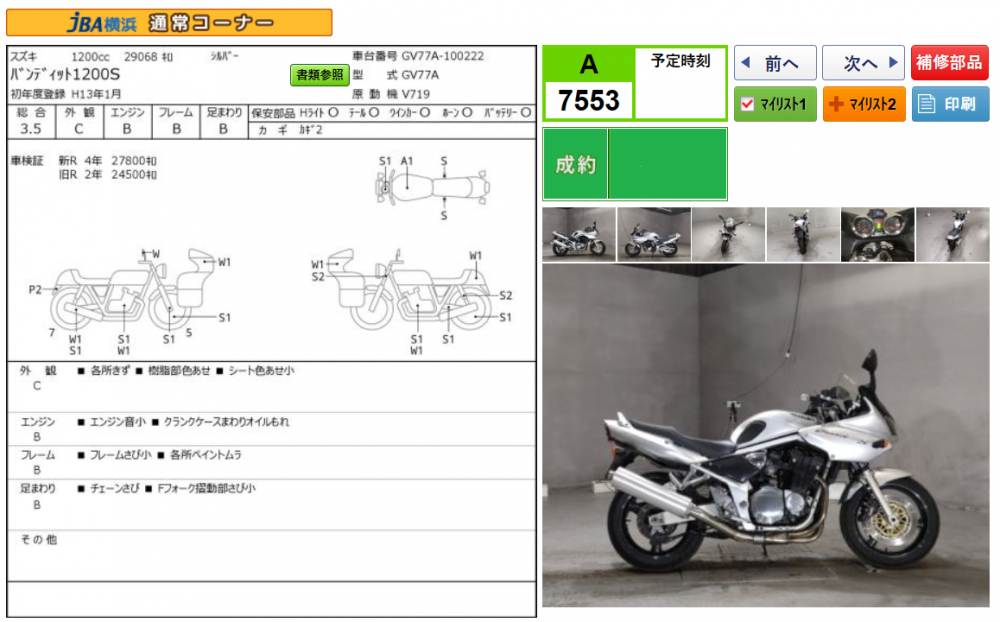This screenshot has width=1000, height=622.
Task: Toggle マイリスト1 checkbox button
Action: (775, 104)
